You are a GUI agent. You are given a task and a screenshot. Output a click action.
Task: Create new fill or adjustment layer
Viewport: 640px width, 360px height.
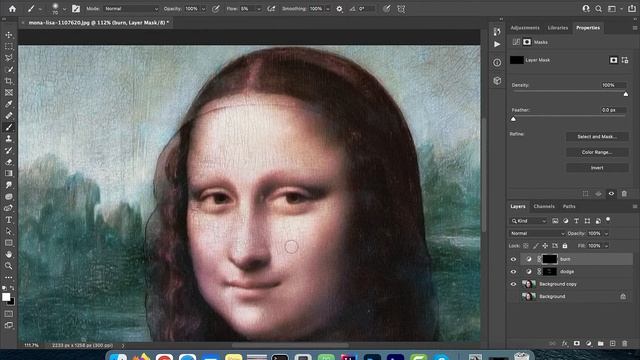pyautogui.click(x=589, y=344)
